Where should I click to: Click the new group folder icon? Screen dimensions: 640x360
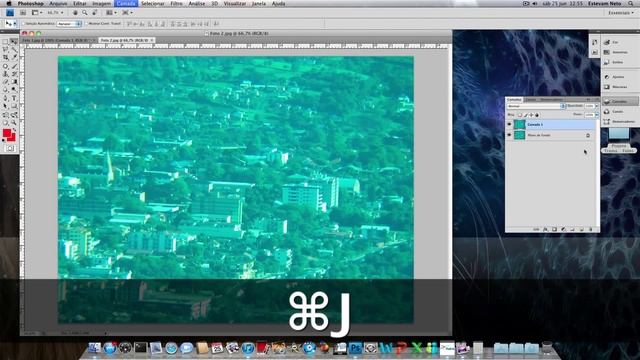pos(572,229)
